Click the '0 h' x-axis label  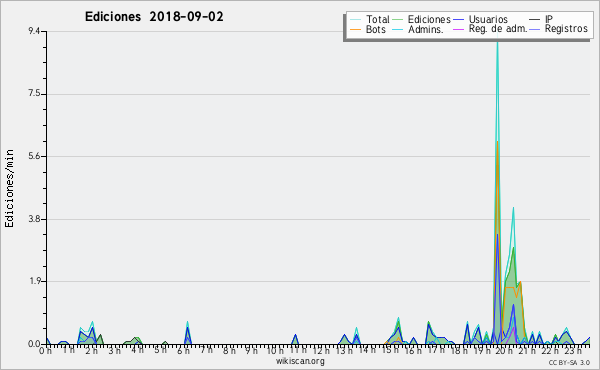[46, 351]
